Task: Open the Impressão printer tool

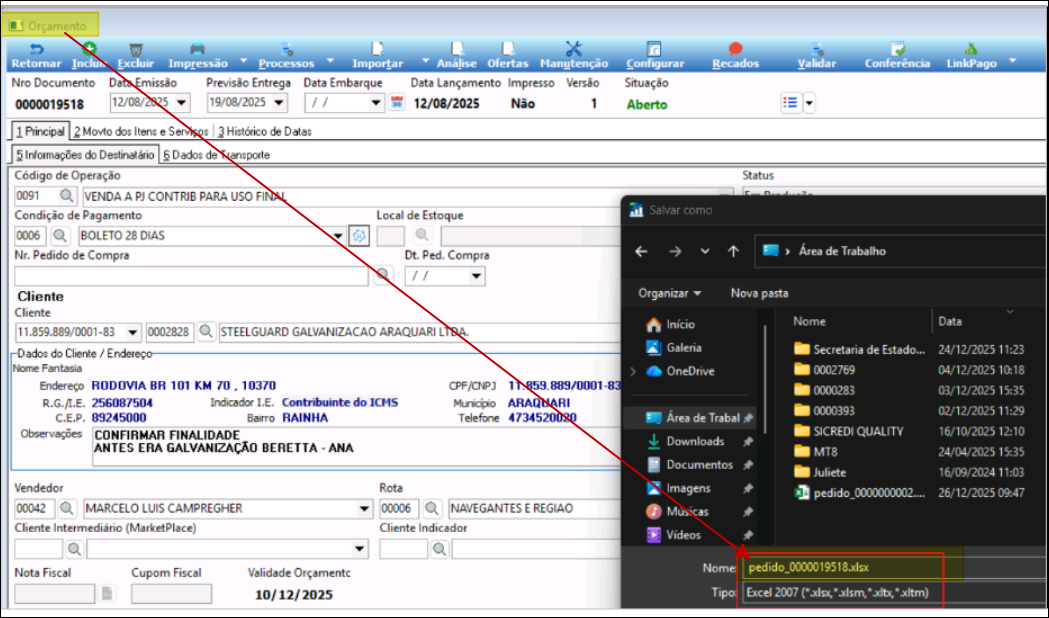Action: pos(197,50)
